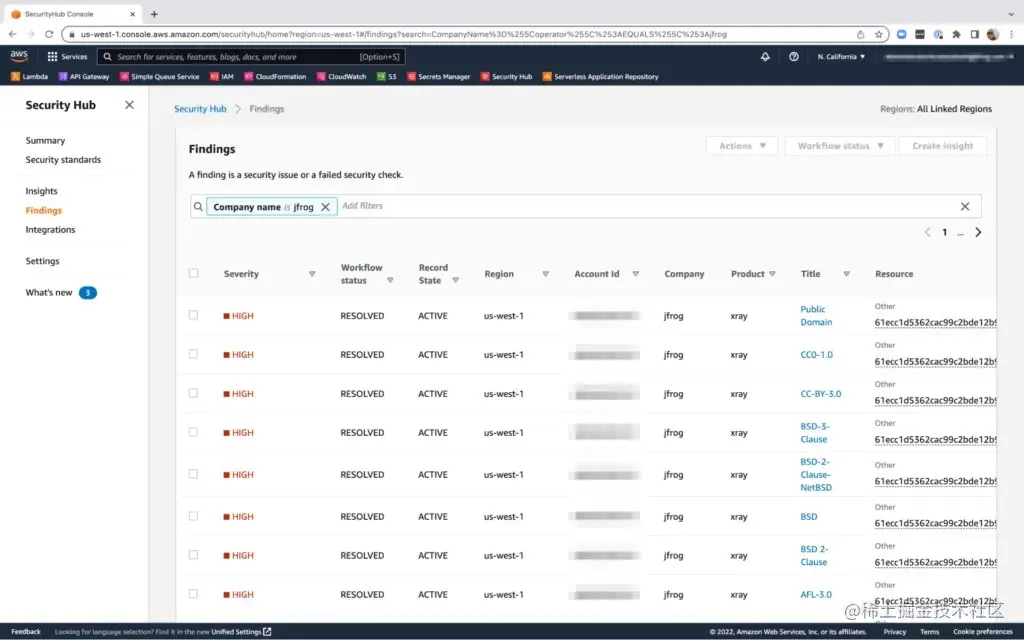Open the Workflow status dropdown button
The height and width of the screenshot is (640, 1024).
(840, 146)
